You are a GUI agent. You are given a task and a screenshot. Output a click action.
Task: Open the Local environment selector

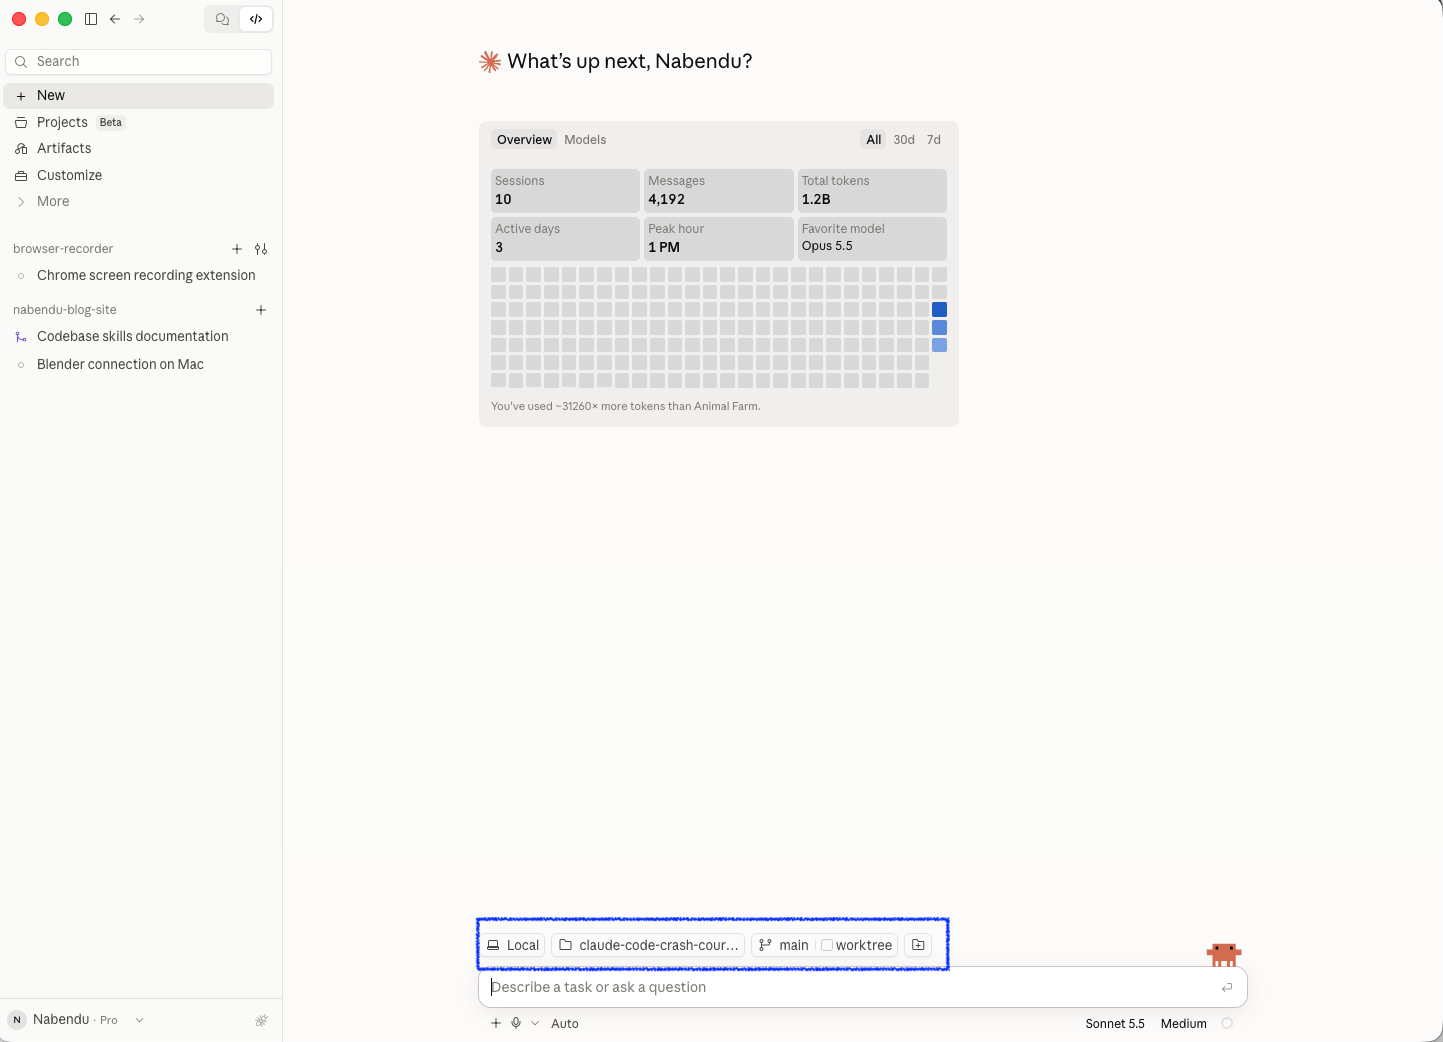[513, 945]
